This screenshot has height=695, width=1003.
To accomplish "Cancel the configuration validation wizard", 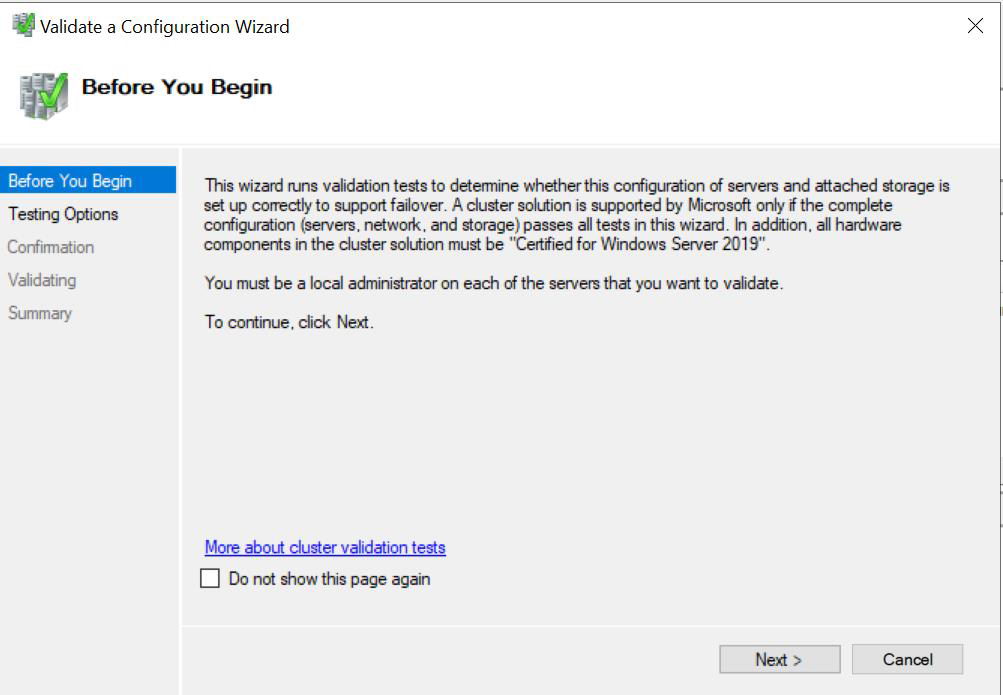I will [906, 658].
